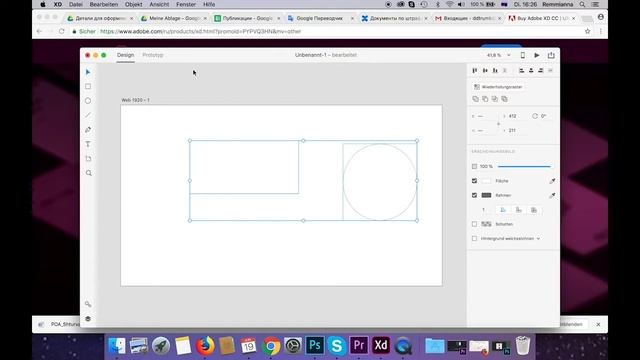
Task: Click the Wiederholungsraster repeat grid button
Action: (498, 87)
